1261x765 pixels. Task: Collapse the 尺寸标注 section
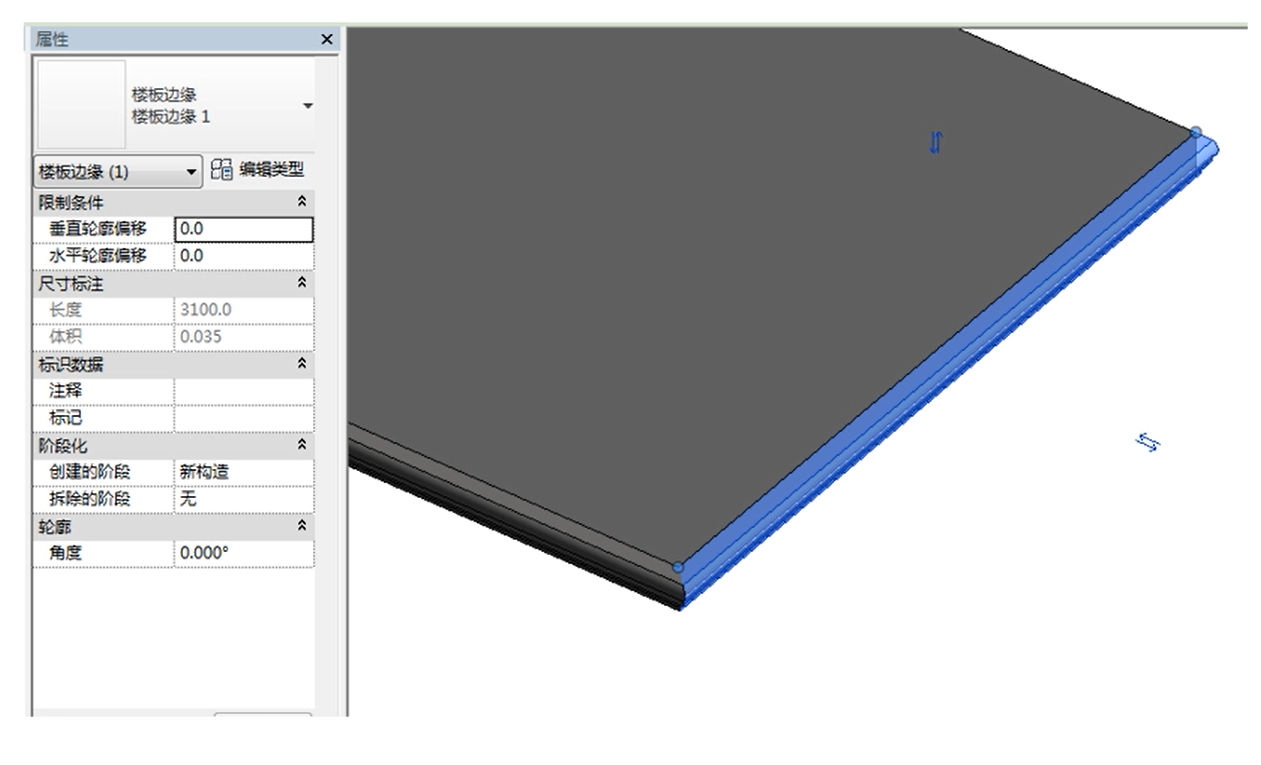pos(303,284)
